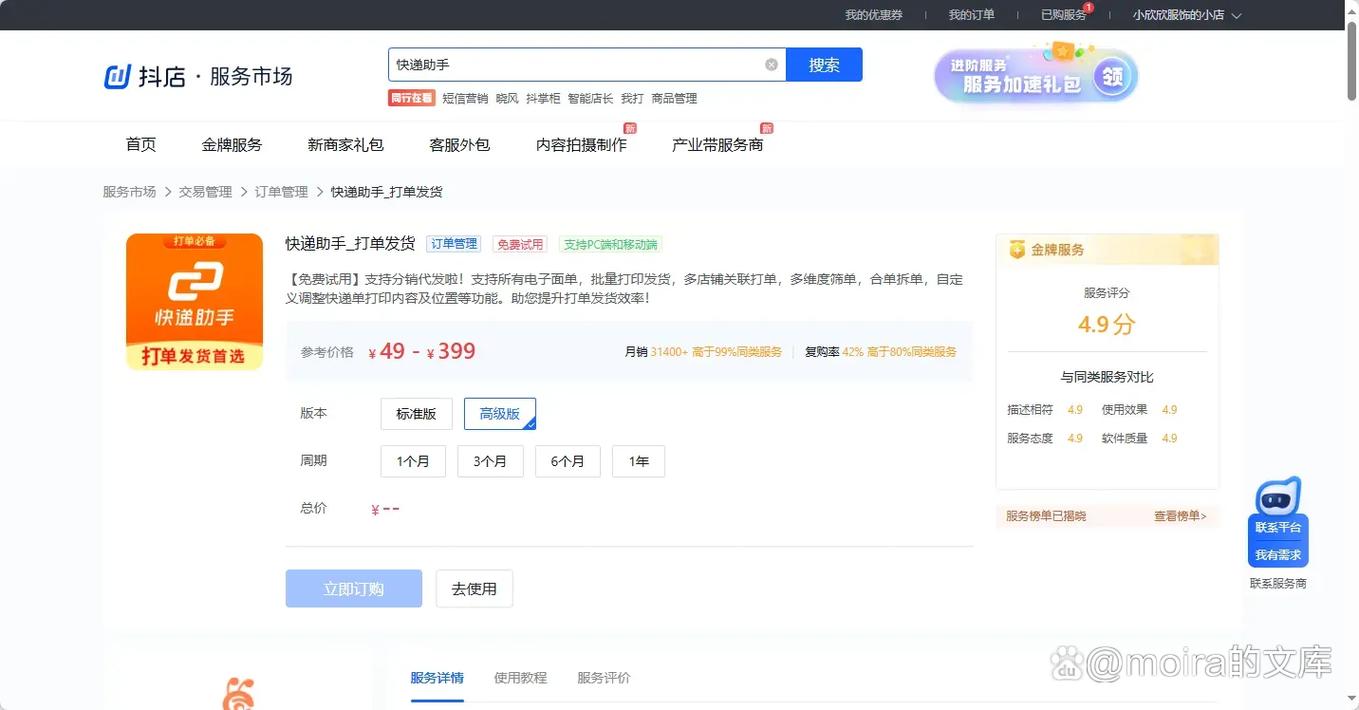Click the 同行在看 red tag
This screenshot has height=710, width=1359.
(412, 98)
